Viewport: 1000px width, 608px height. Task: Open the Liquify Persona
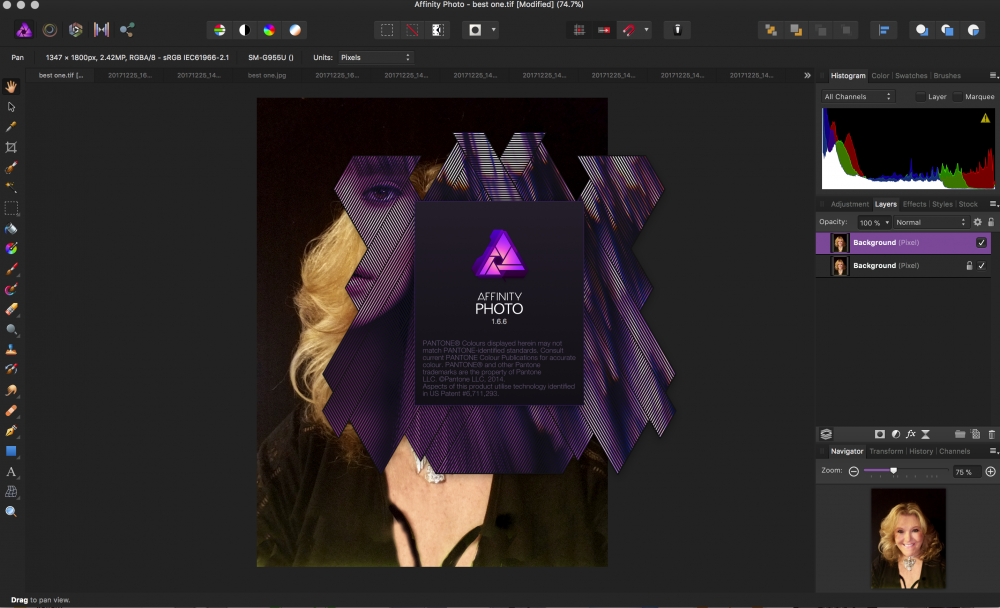pyautogui.click(x=102, y=30)
